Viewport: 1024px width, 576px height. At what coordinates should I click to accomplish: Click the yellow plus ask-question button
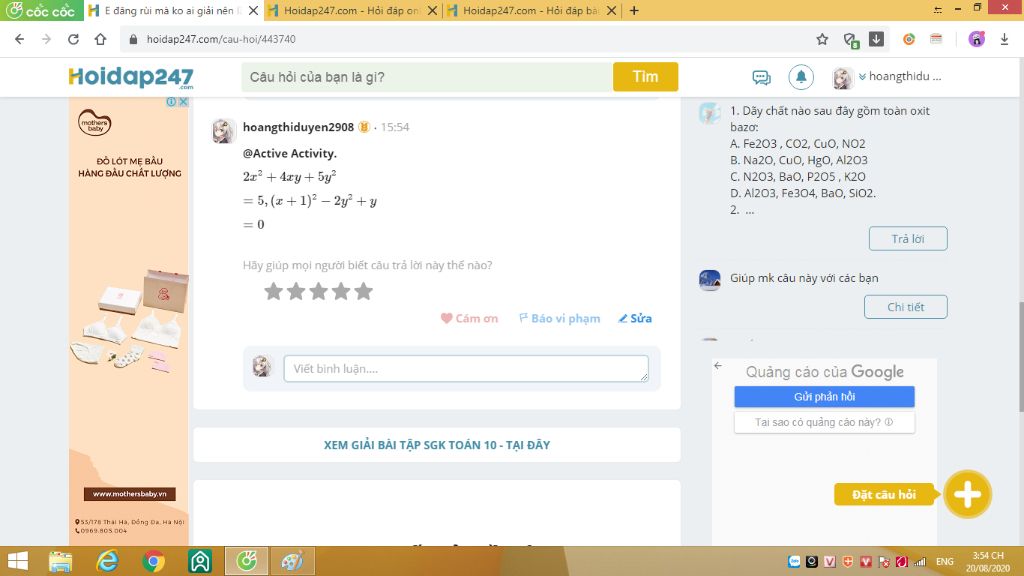point(967,494)
